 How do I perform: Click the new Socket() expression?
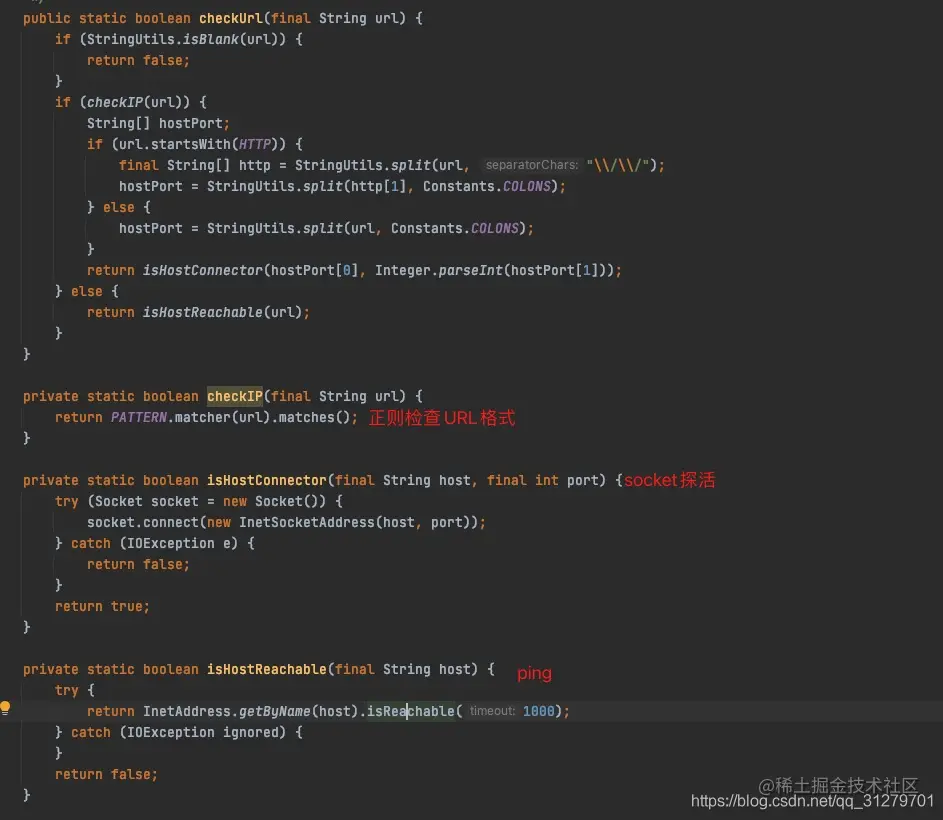tap(274, 501)
